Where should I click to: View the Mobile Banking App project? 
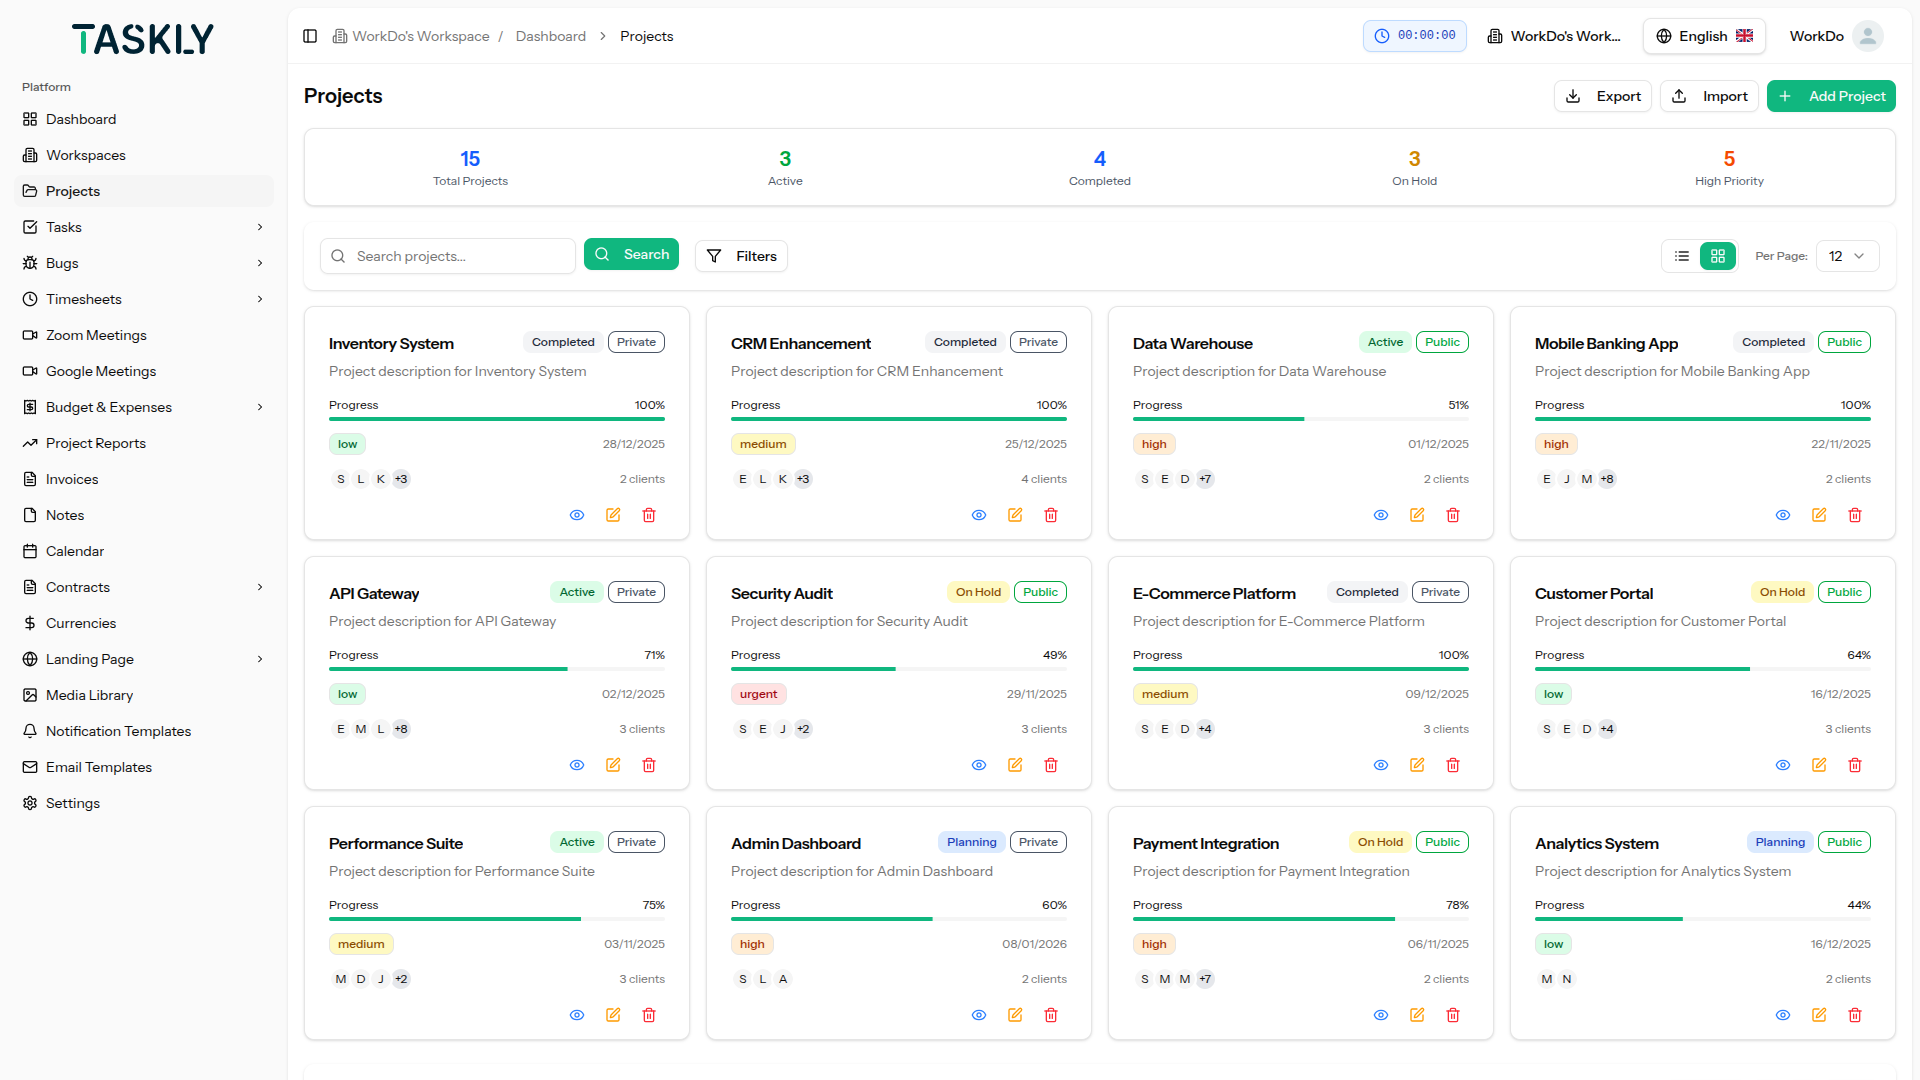coord(1783,515)
